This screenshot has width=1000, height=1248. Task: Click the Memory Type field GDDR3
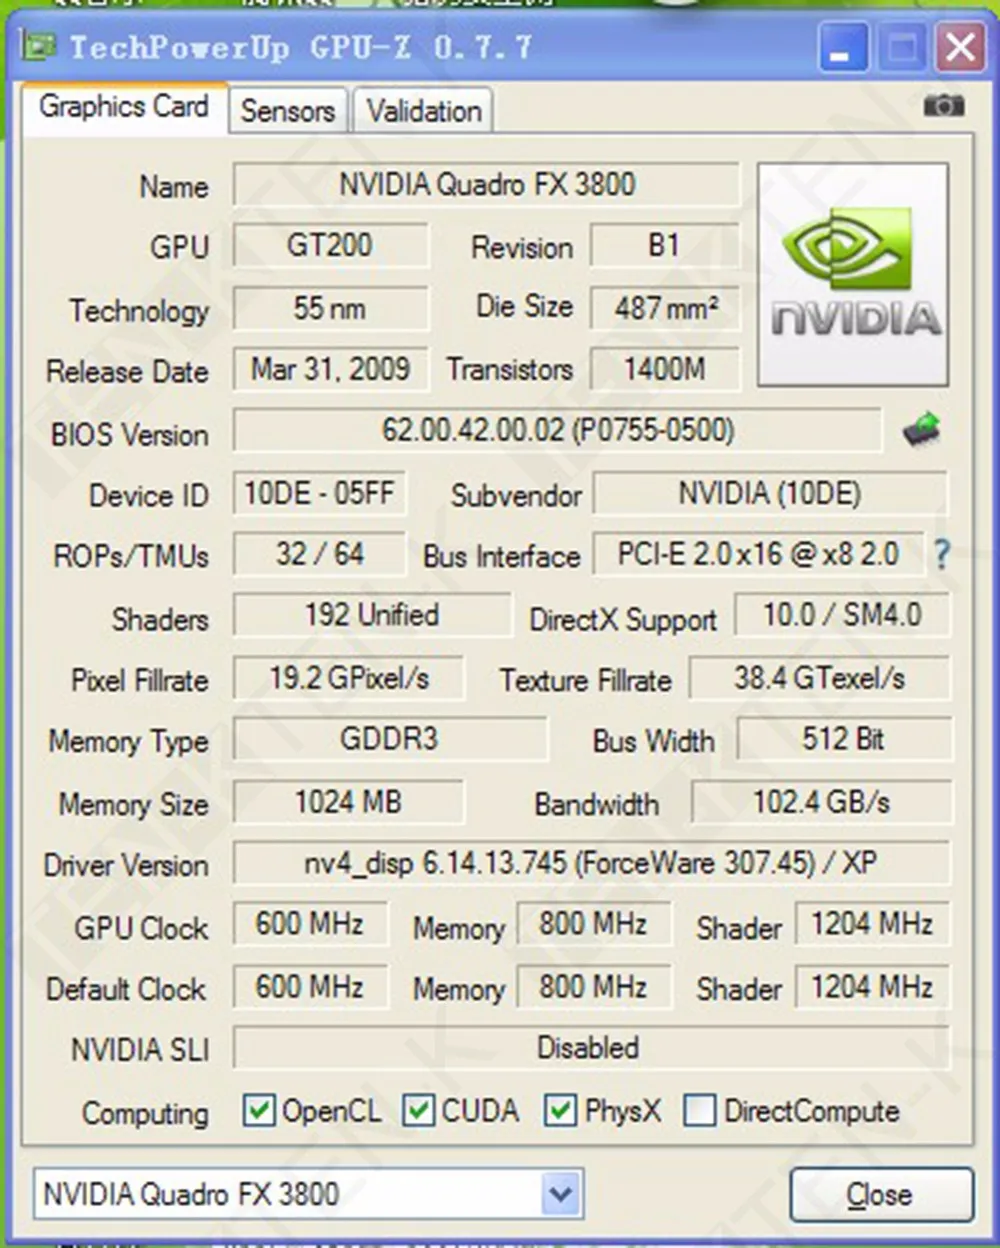coord(390,740)
